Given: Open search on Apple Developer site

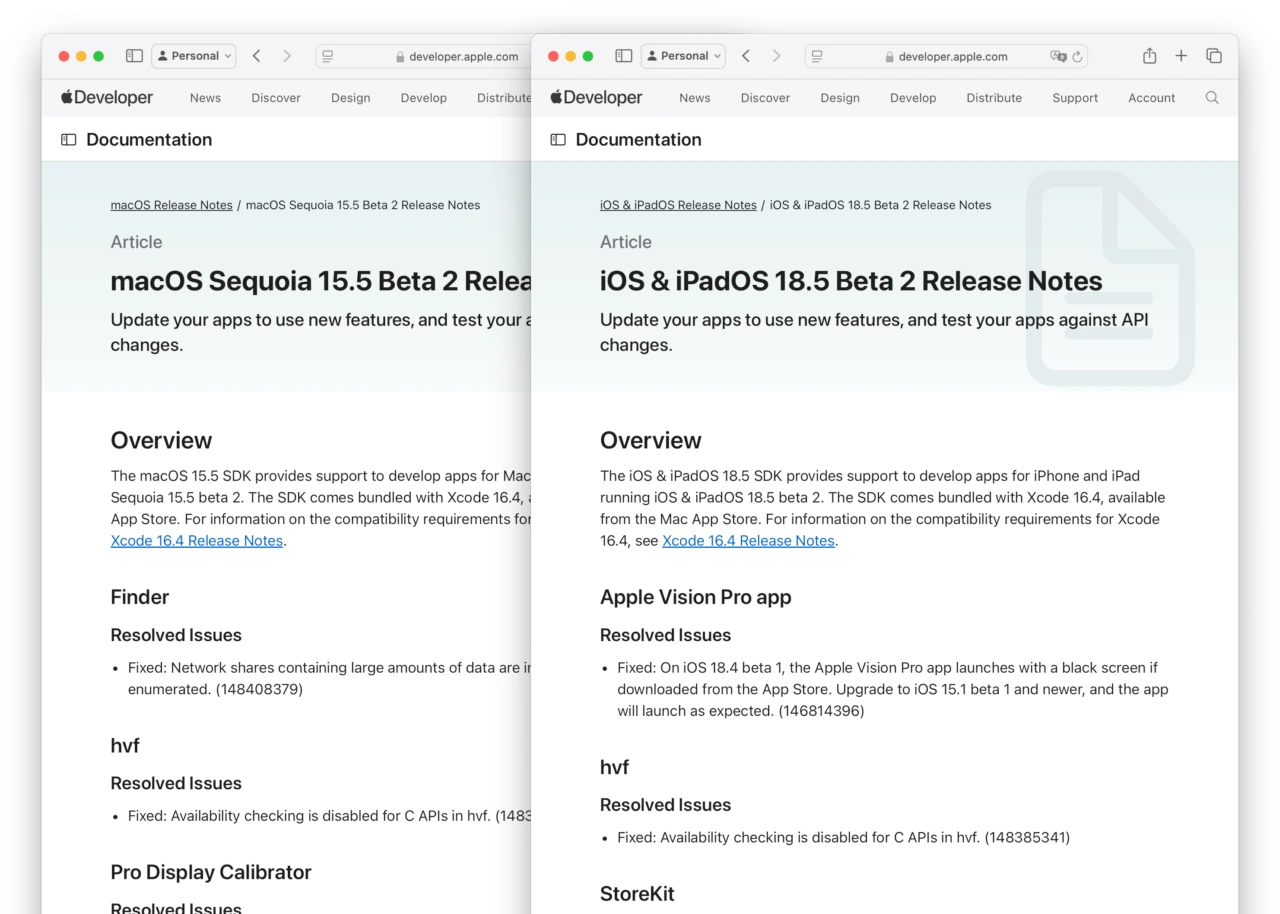Looking at the screenshot, I should click(x=1212, y=98).
